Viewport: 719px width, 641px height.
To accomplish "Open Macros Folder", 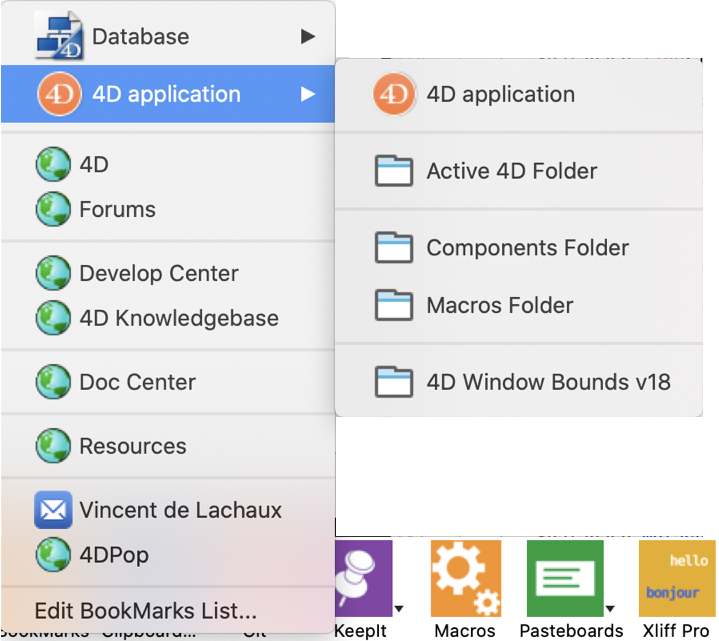I will tap(519, 305).
